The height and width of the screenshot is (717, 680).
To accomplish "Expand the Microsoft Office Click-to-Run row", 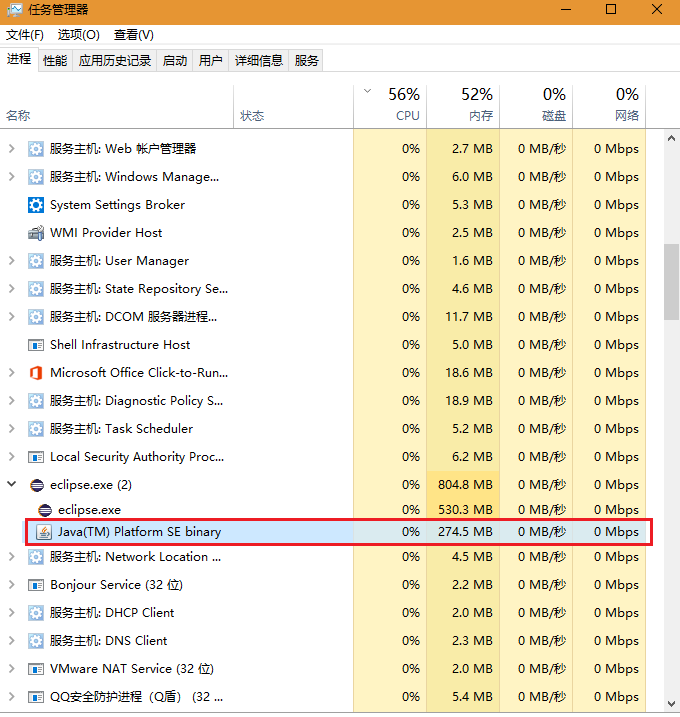I will pyautogui.click(x=11, y=373).
